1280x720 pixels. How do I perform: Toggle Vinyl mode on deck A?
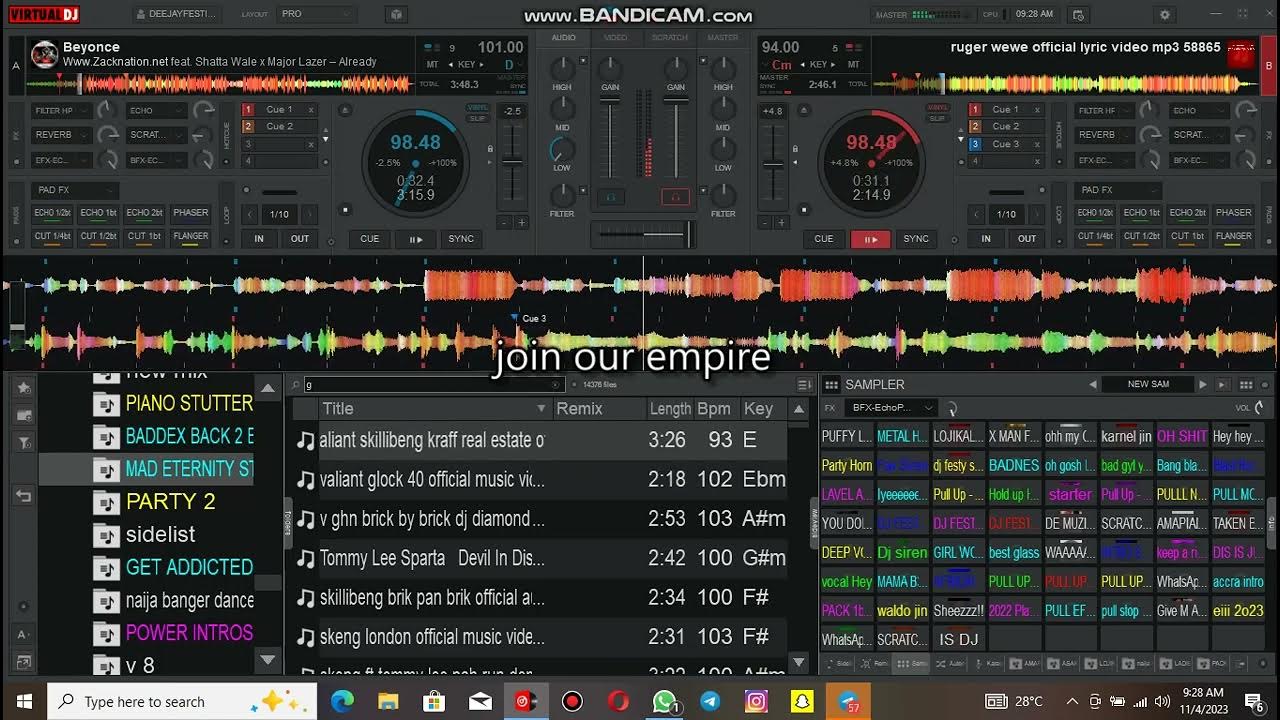click(477, 107)
